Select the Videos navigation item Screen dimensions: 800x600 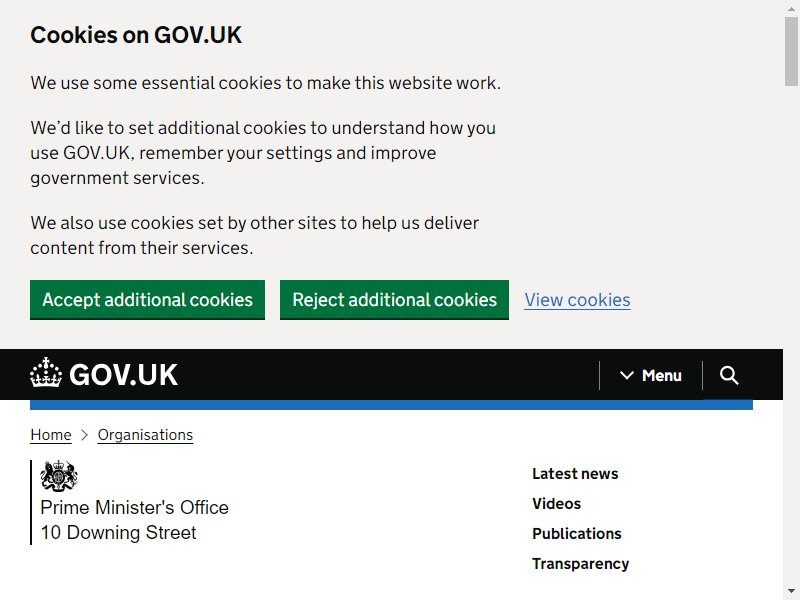[x=557, y=504]
